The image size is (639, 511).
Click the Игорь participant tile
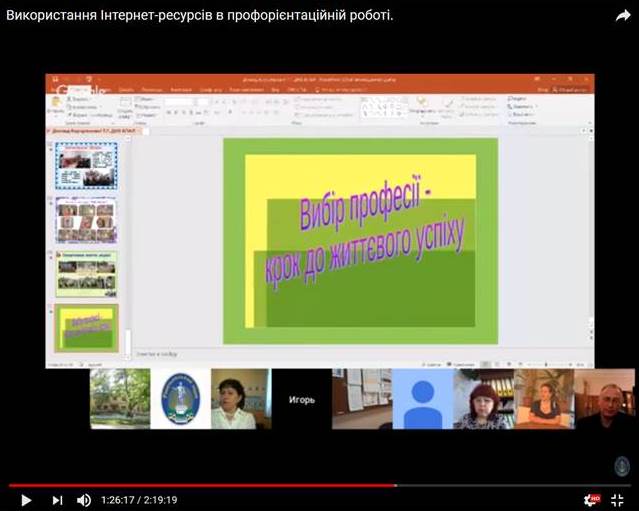coord(301,399)
